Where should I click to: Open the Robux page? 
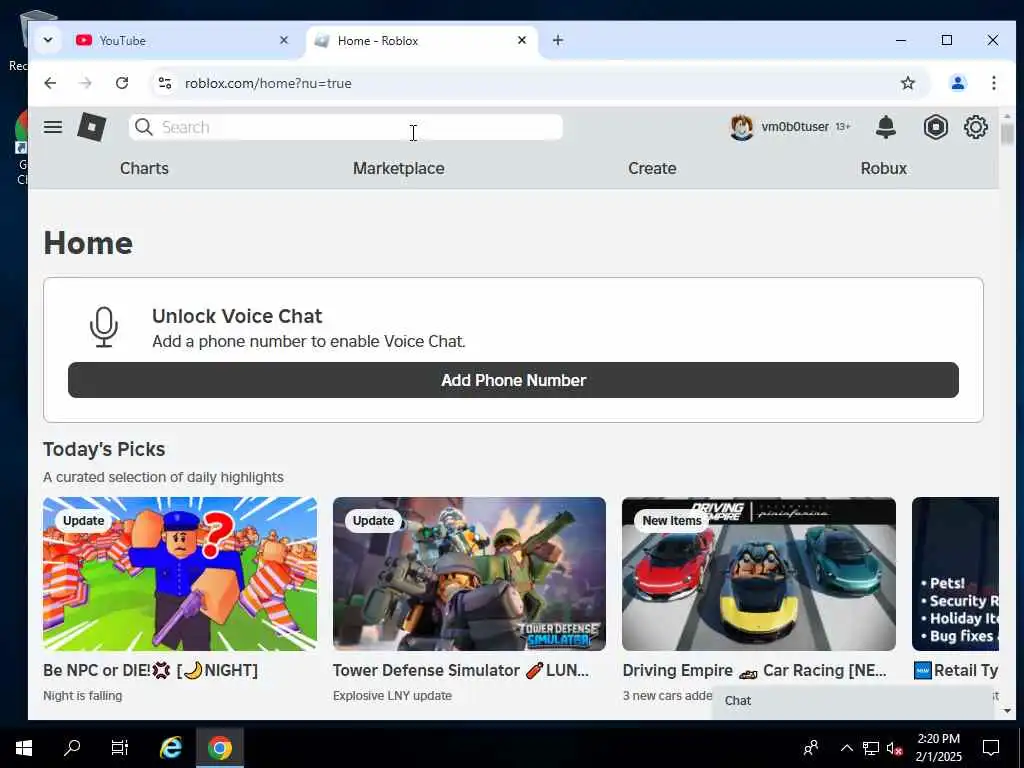[884, 168]
